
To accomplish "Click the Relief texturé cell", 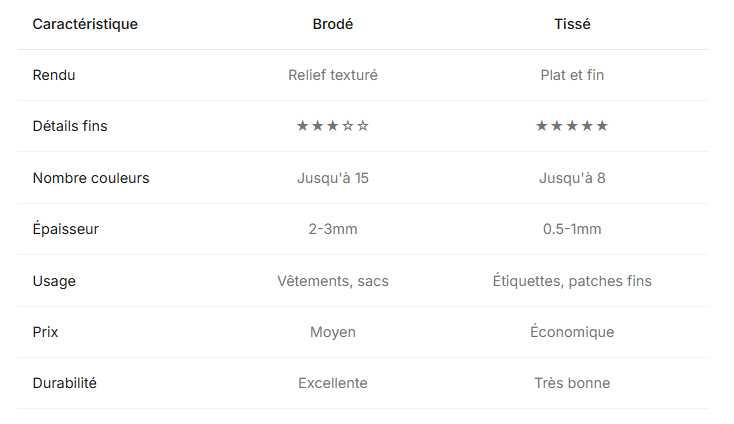I will pyautogui.click(x=333, y=75).
